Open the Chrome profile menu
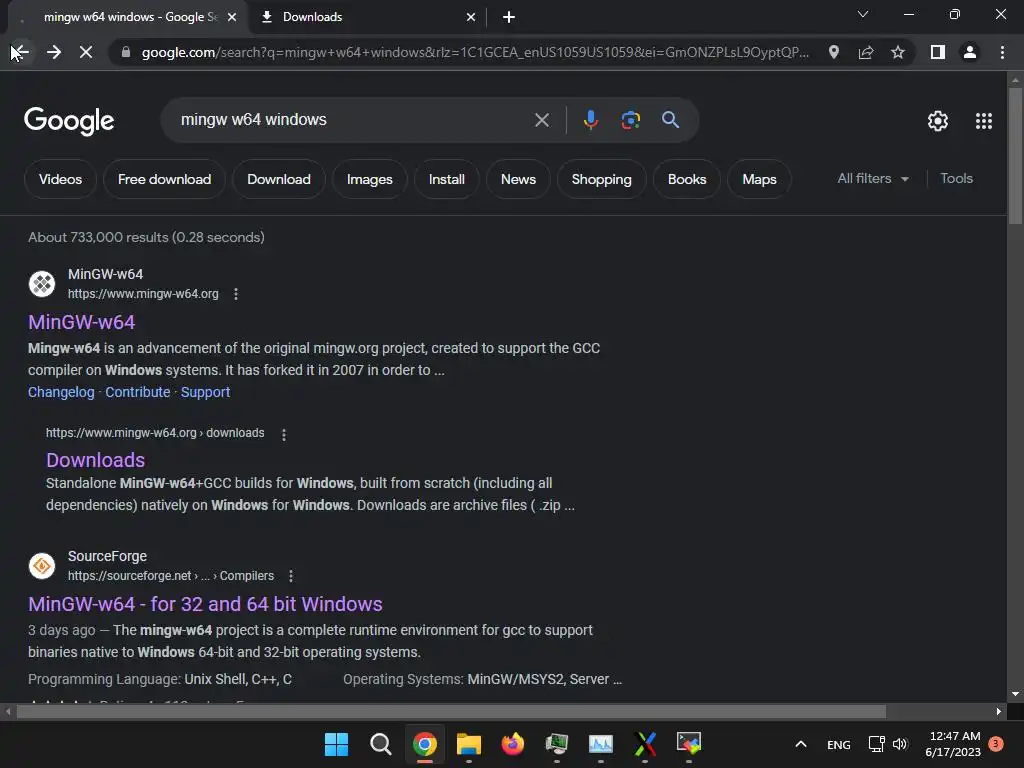The width and height of the screenshot is (1024, 768). [x=970, y=52]
